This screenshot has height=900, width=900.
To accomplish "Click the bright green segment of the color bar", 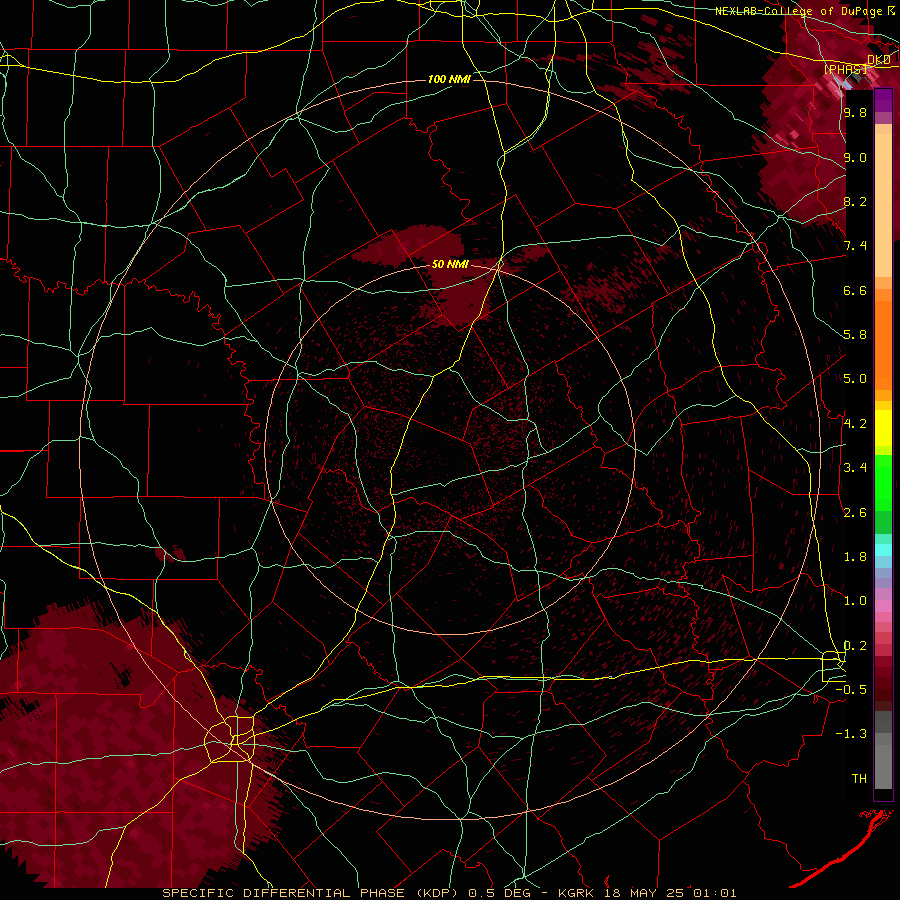I will 883,482.
